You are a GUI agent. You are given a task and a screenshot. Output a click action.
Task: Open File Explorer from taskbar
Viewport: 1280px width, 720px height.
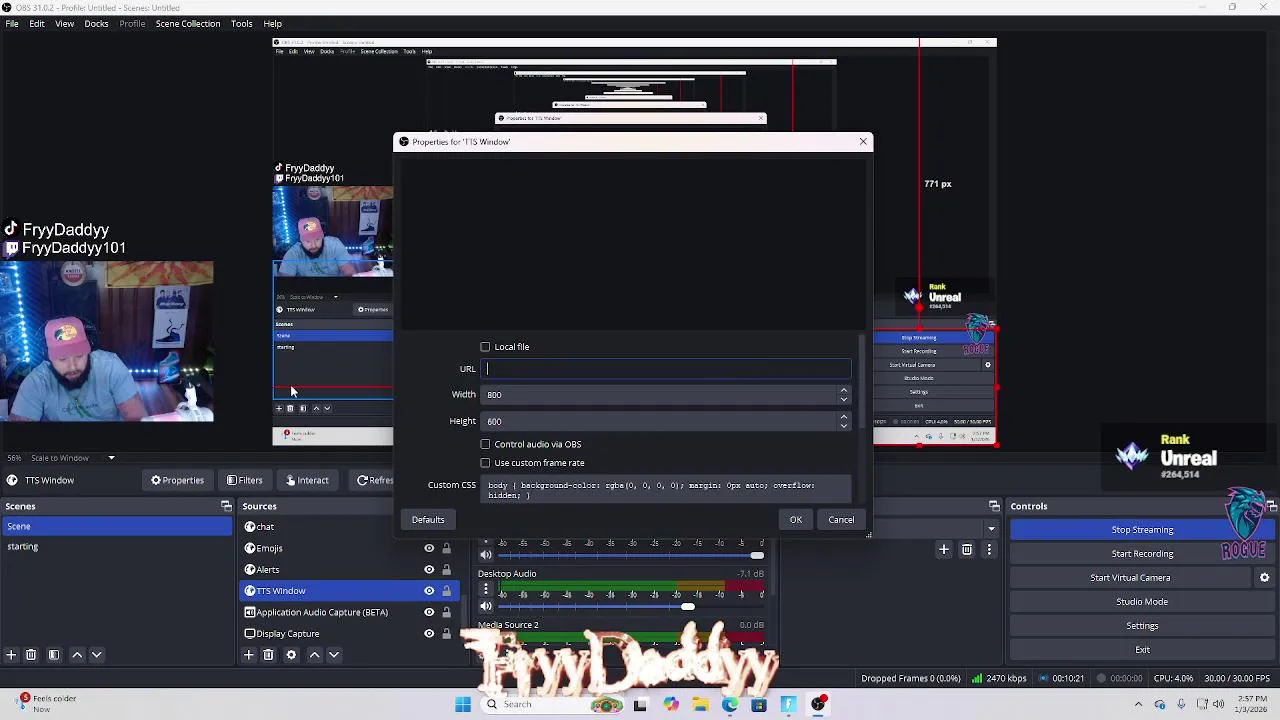700,704
